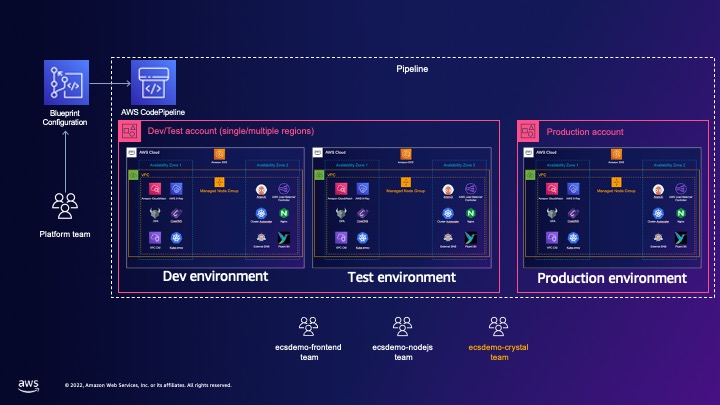Click "Dev/Test account (single/multiple regions)" text
The image size is (720, 405).
[x=231, y=131]
